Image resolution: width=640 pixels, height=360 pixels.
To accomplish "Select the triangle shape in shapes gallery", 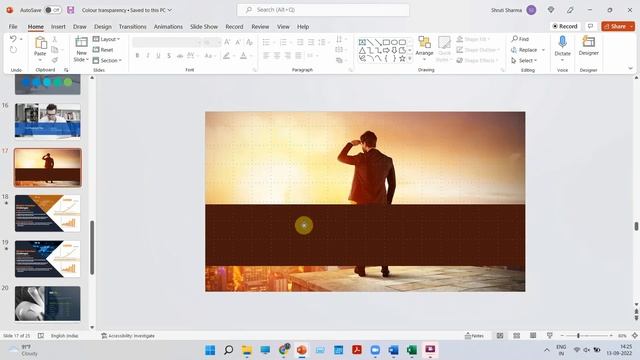I will tap(362, 50).
